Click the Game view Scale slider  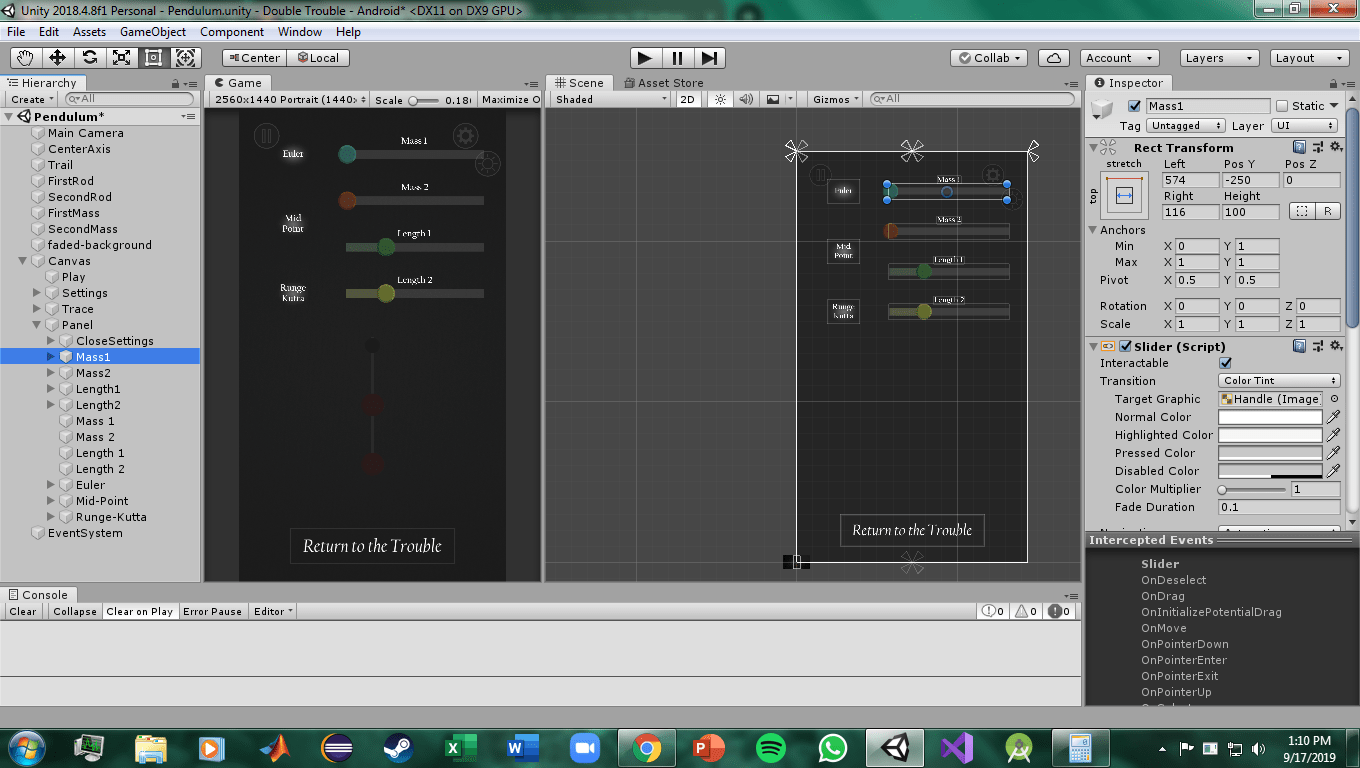tap(423, 100)
